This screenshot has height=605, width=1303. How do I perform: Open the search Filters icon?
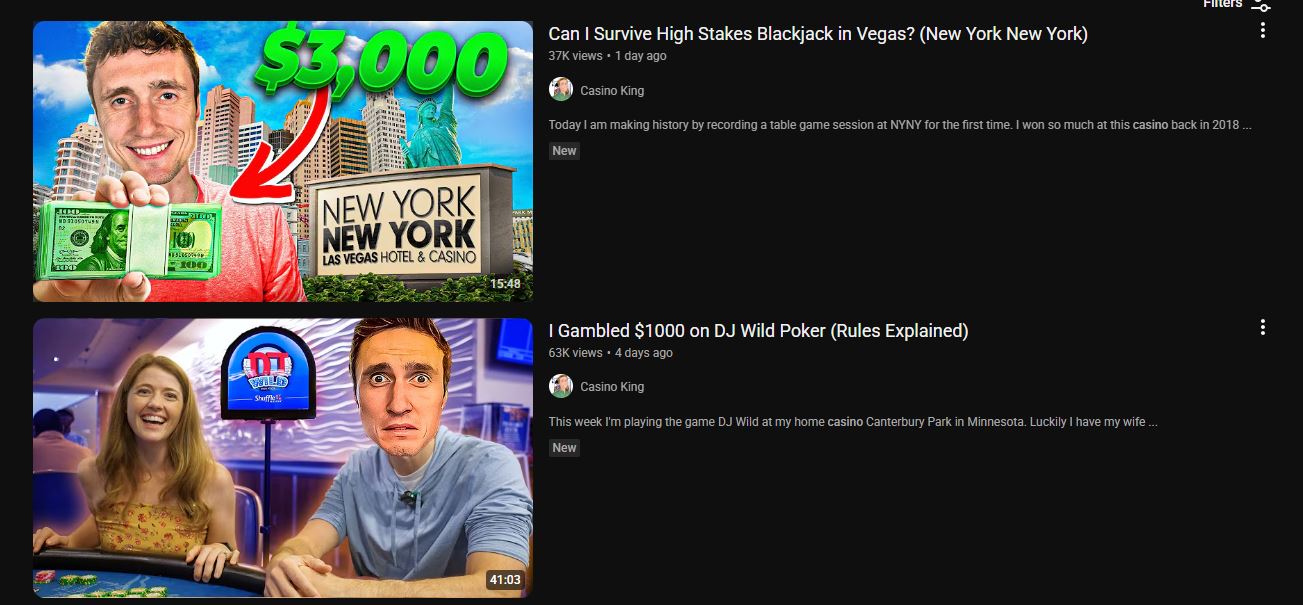tap(1262, 5)
